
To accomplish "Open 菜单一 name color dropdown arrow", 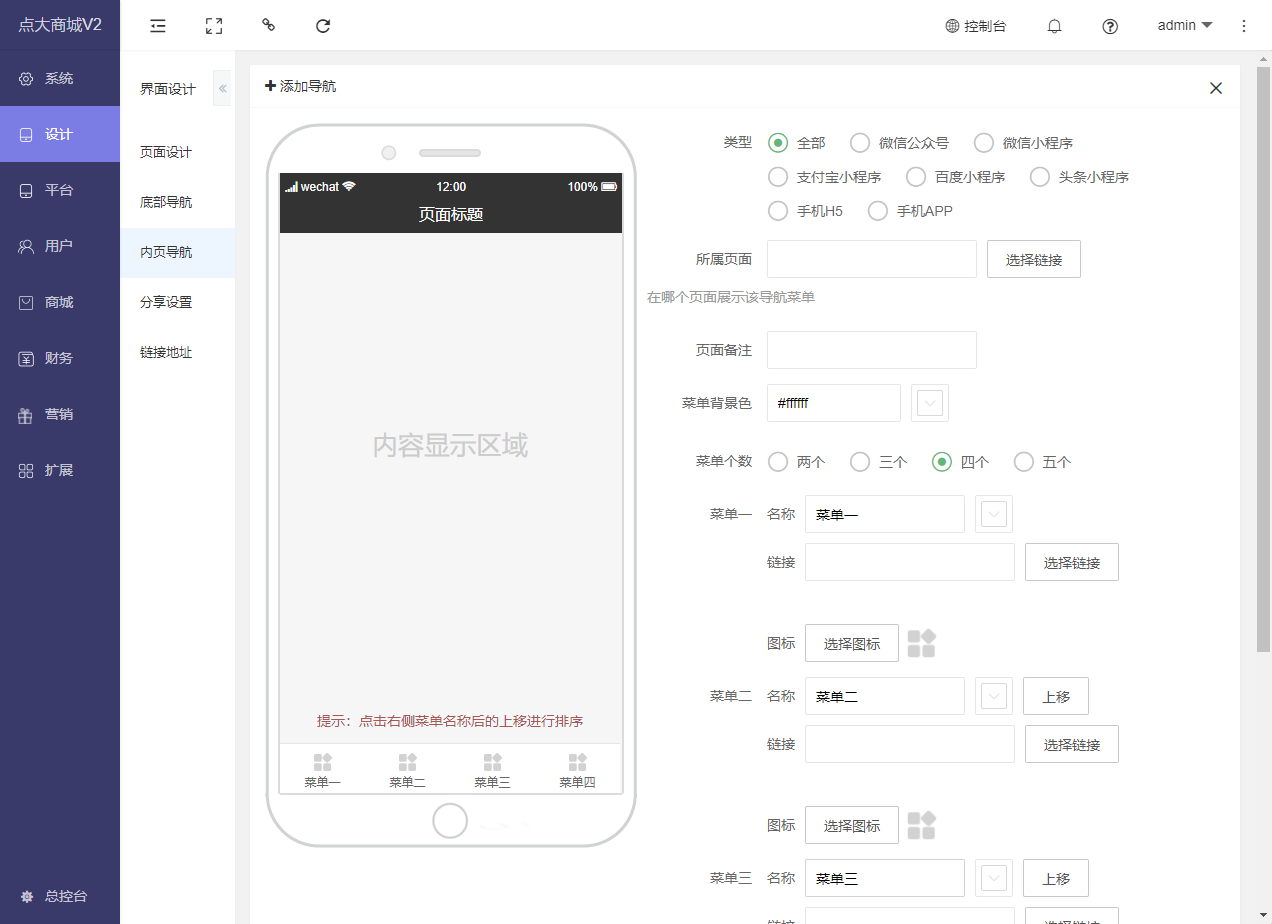I will tap(994, 514).
